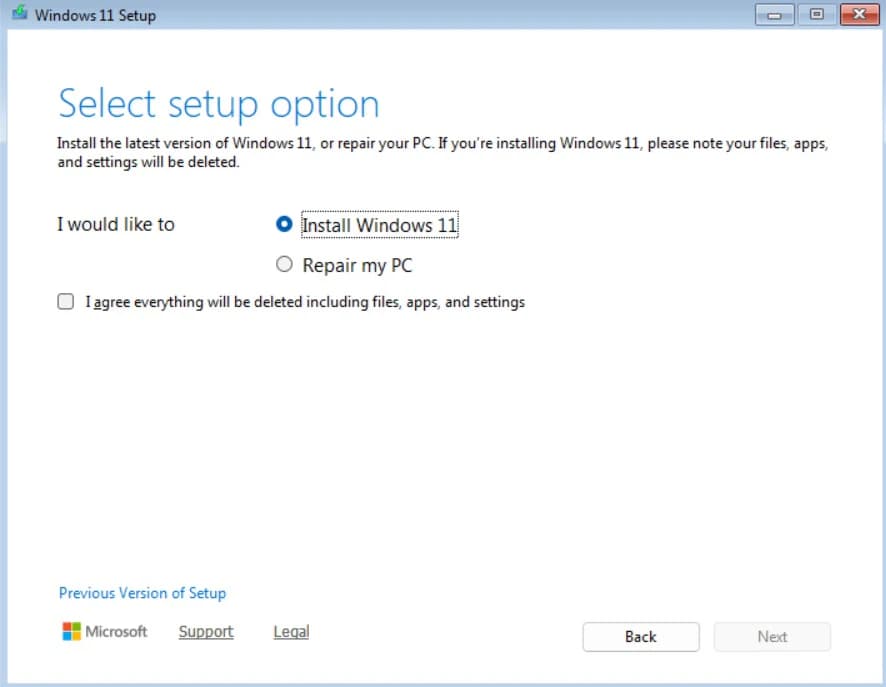Open Previous Version of Setup link

tap(142, 593)
